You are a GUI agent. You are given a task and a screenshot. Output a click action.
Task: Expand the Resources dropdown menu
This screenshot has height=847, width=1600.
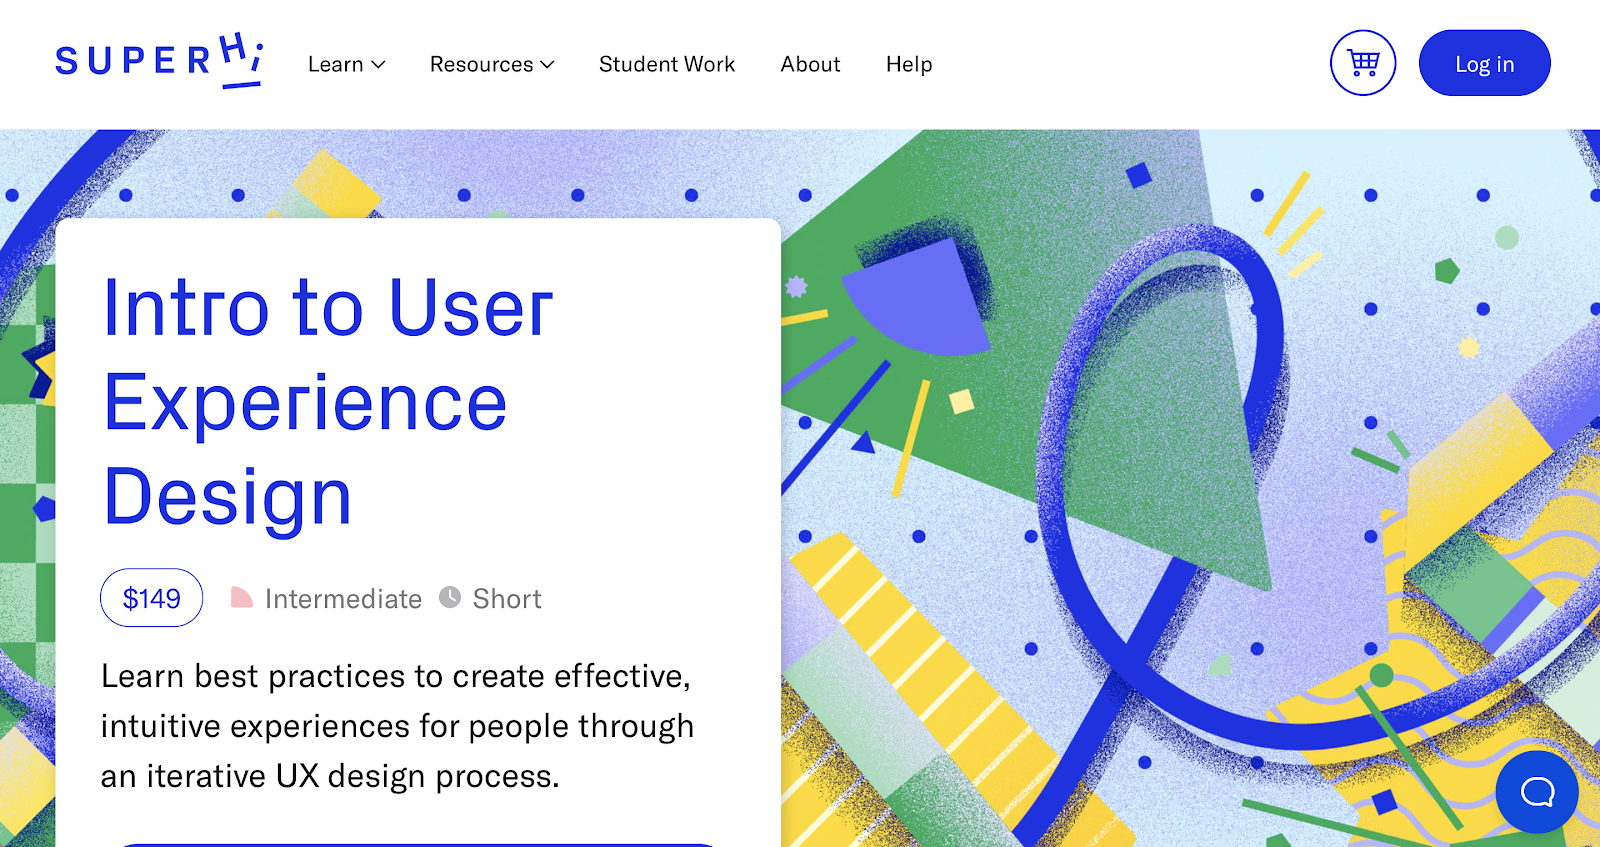[x=492, y=64]
